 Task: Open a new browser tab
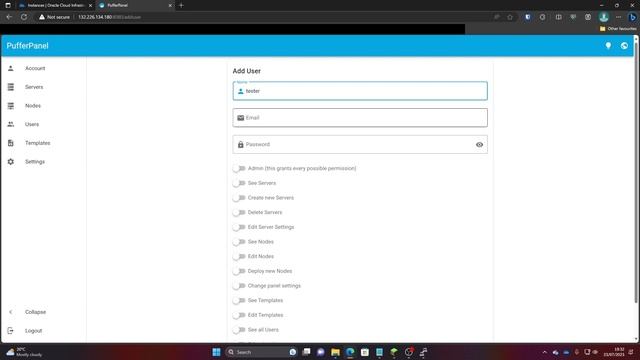181,5
